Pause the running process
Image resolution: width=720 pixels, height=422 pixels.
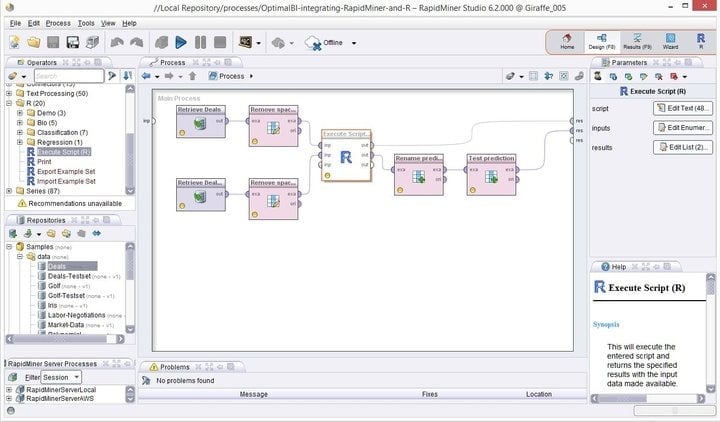[201, 43]
